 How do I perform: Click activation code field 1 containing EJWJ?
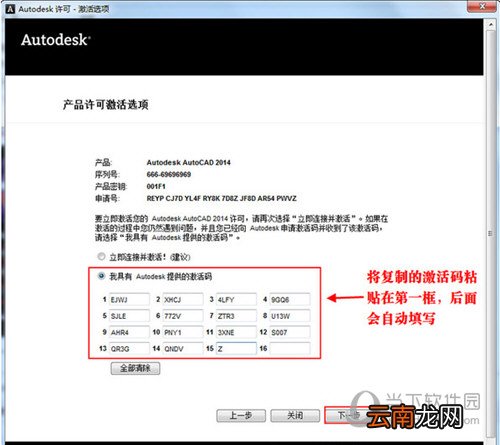[x=129, y=299]
